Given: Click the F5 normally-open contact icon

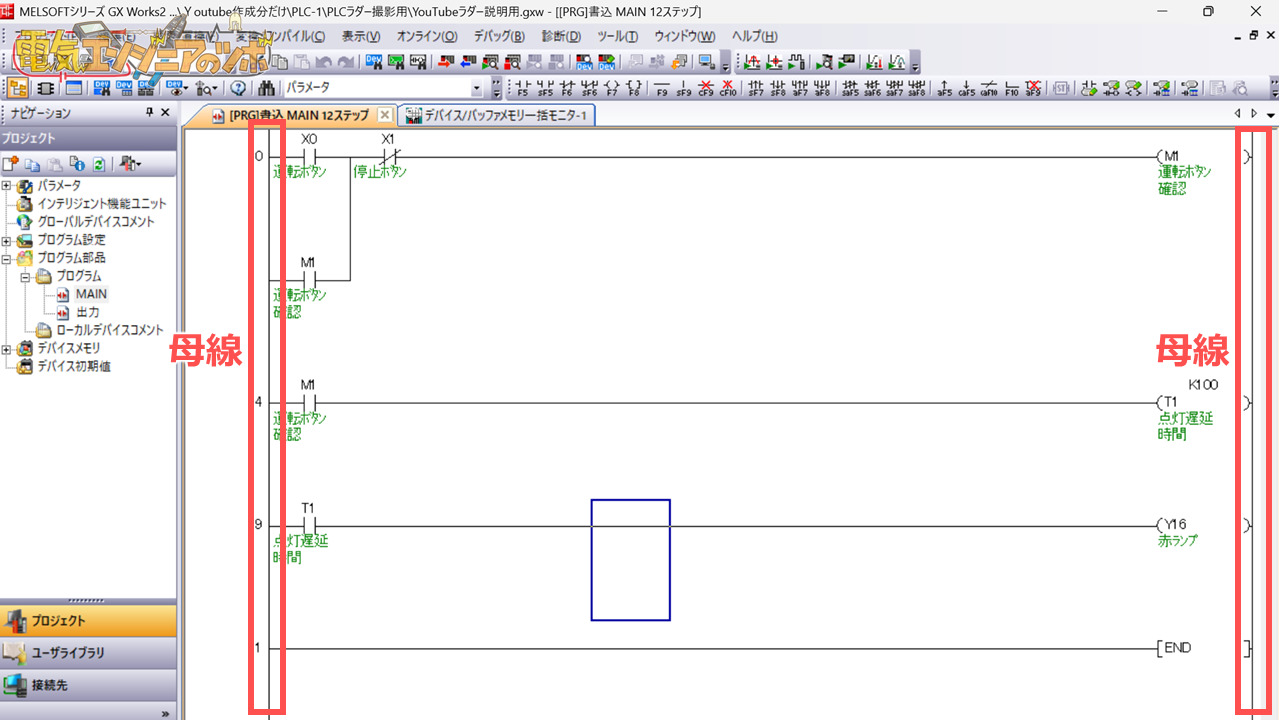Looking at the screenshot, I should pyautogui.click(x=523, y=88).
